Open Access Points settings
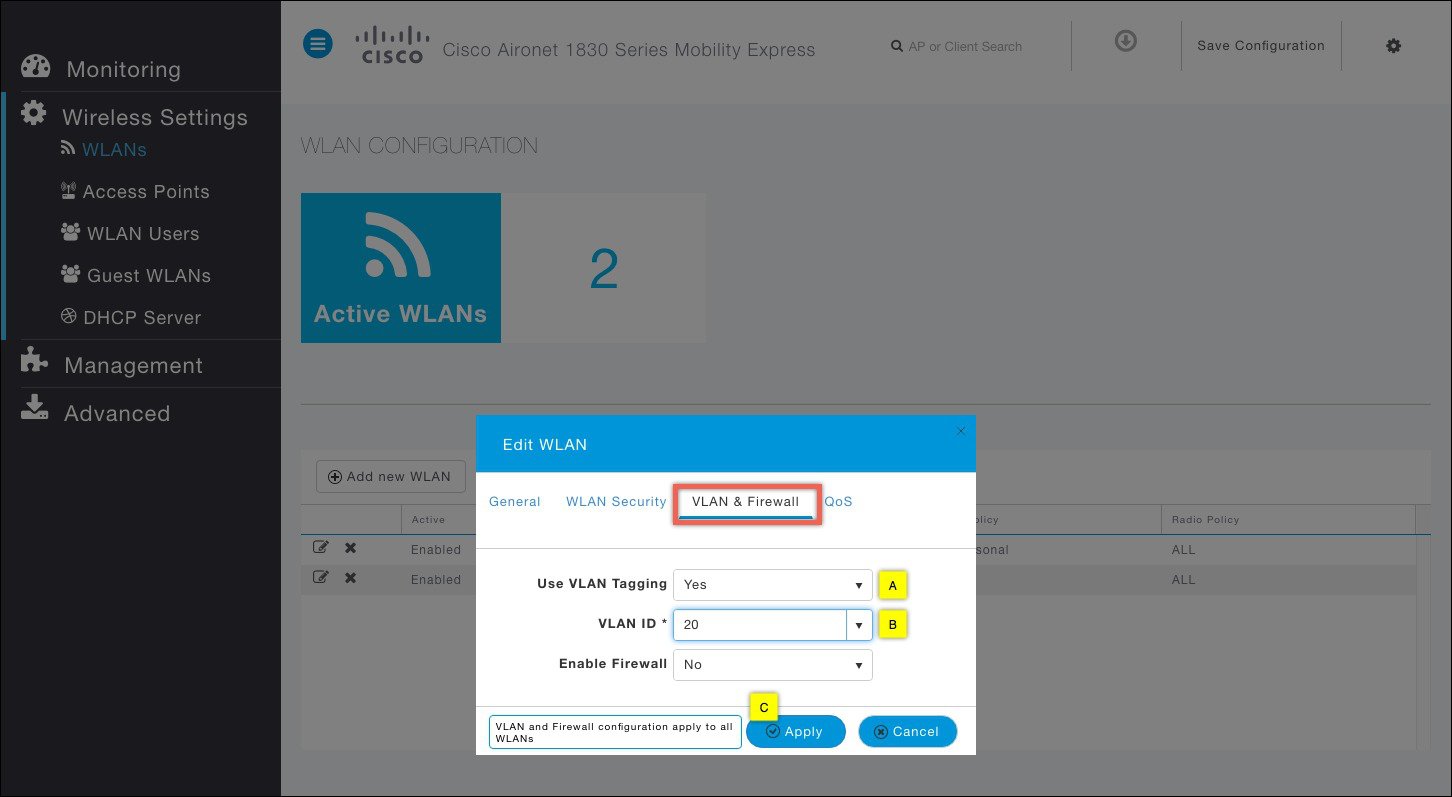The width and height of the screenshot is (1452, 797). click(x=146, y=191)
